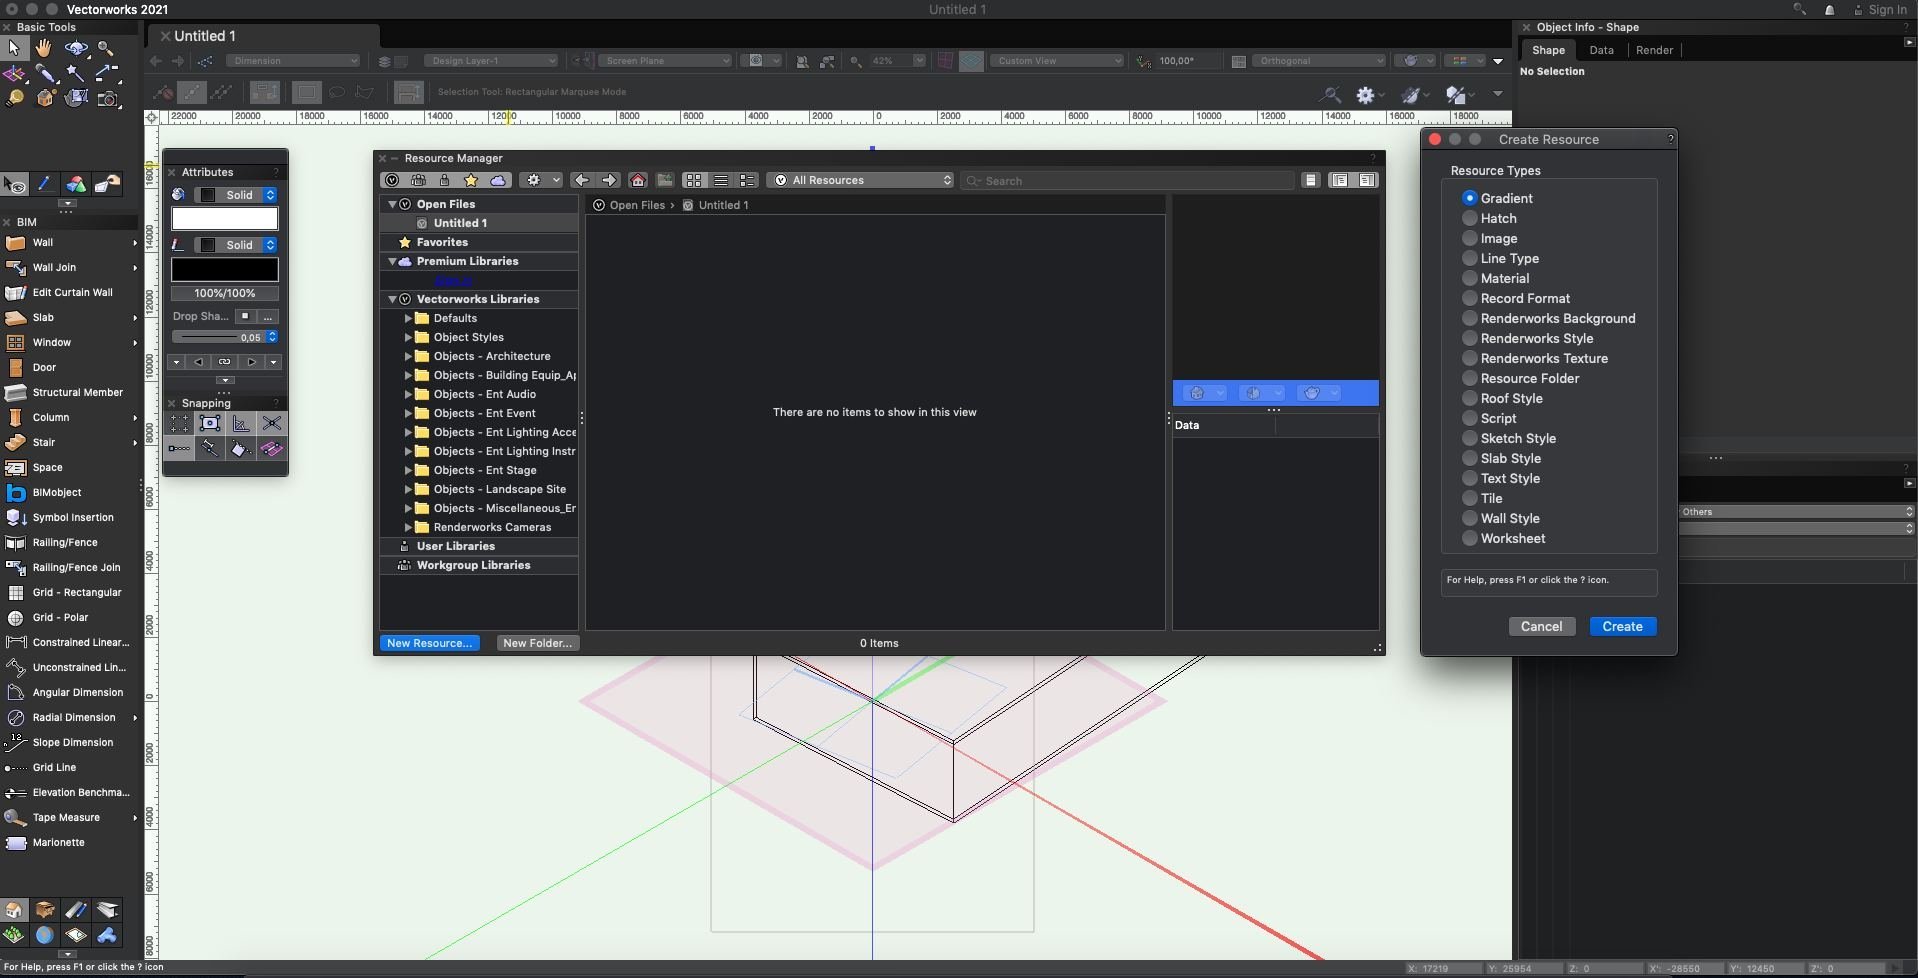The width and height of the screenshot is (1918, 978).
Task: Click the Marionette tool icon
Action: [x=15, y=843]
